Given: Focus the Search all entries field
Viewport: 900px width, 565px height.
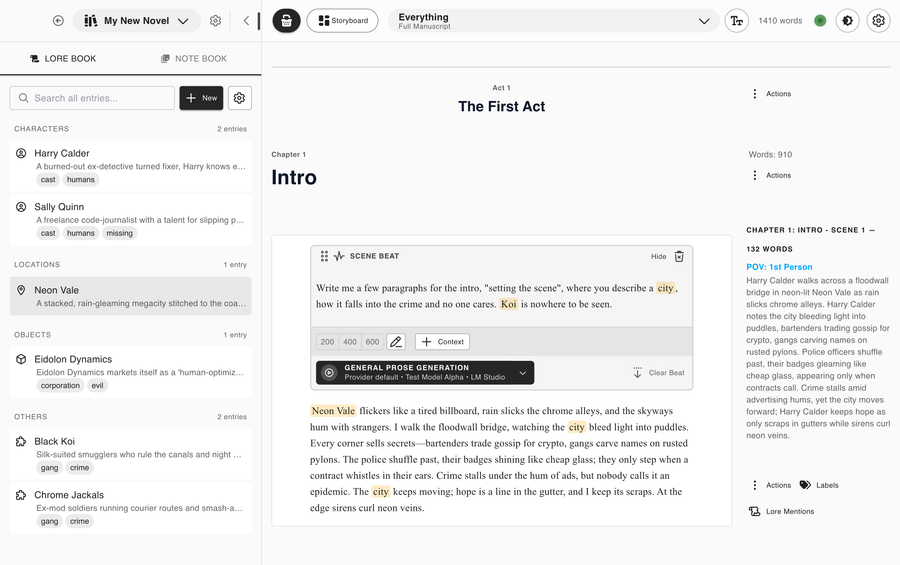Looking at the screenshot, I should point(92,98).
